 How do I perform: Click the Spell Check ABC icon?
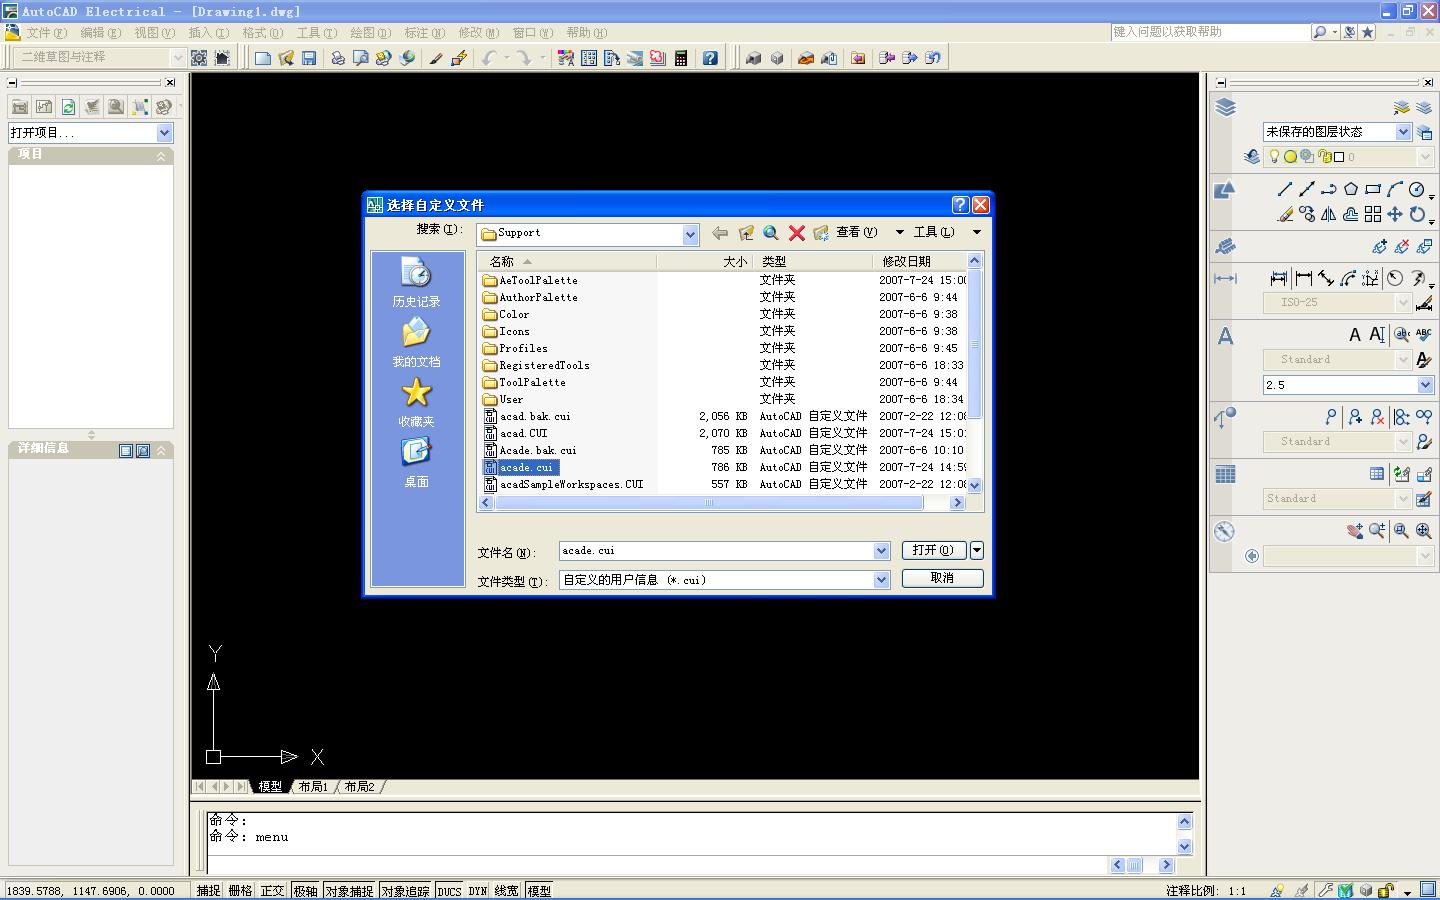(x=1424, y=334)
